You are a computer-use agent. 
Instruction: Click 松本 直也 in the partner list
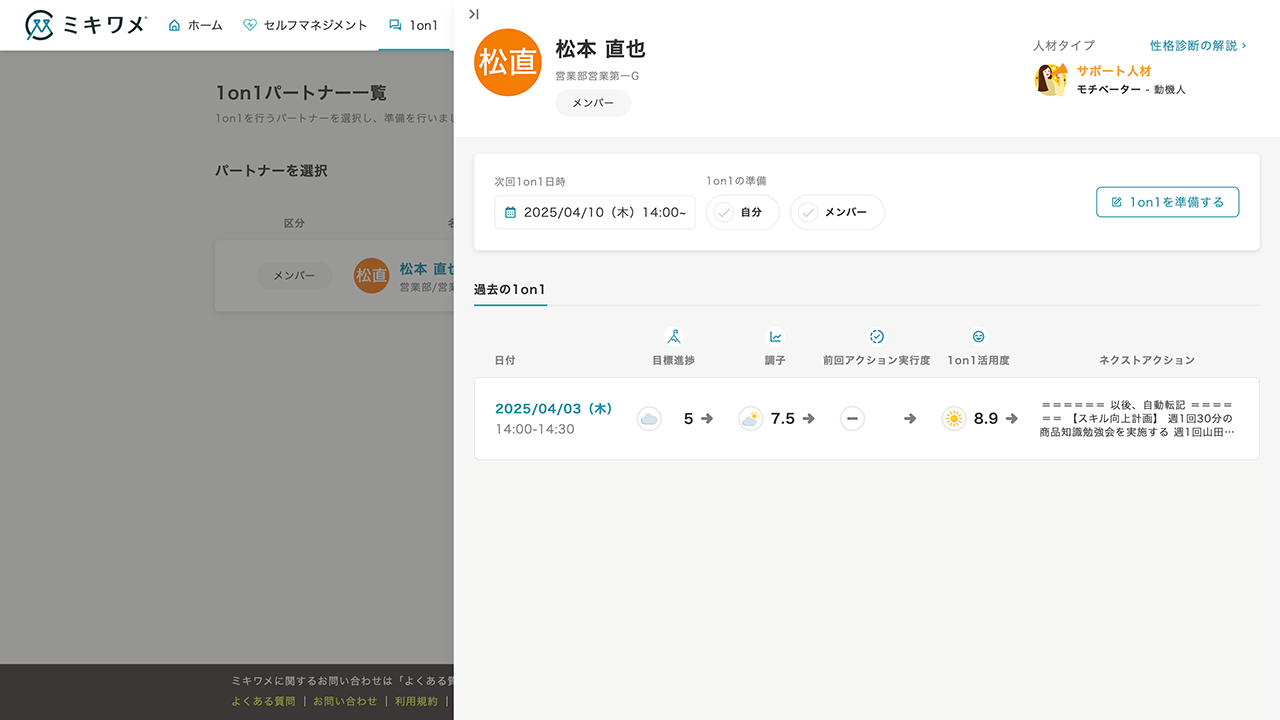coord(426,269)
